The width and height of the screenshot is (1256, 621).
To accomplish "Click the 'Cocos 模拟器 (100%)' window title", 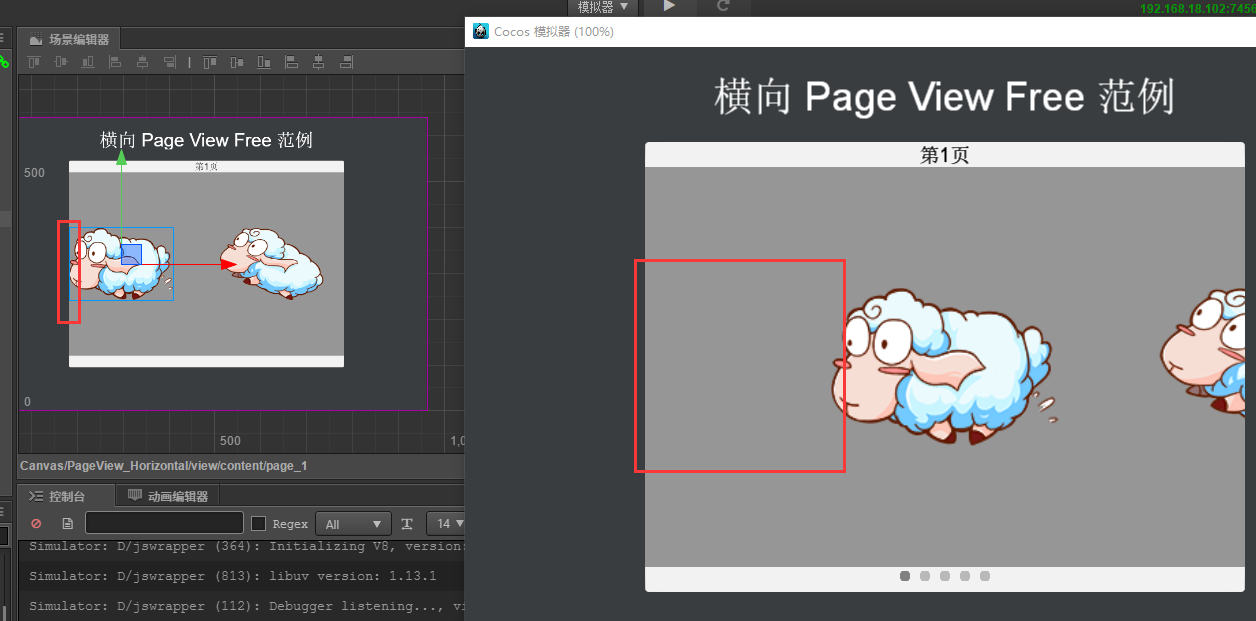I will (x=554, y=32).
